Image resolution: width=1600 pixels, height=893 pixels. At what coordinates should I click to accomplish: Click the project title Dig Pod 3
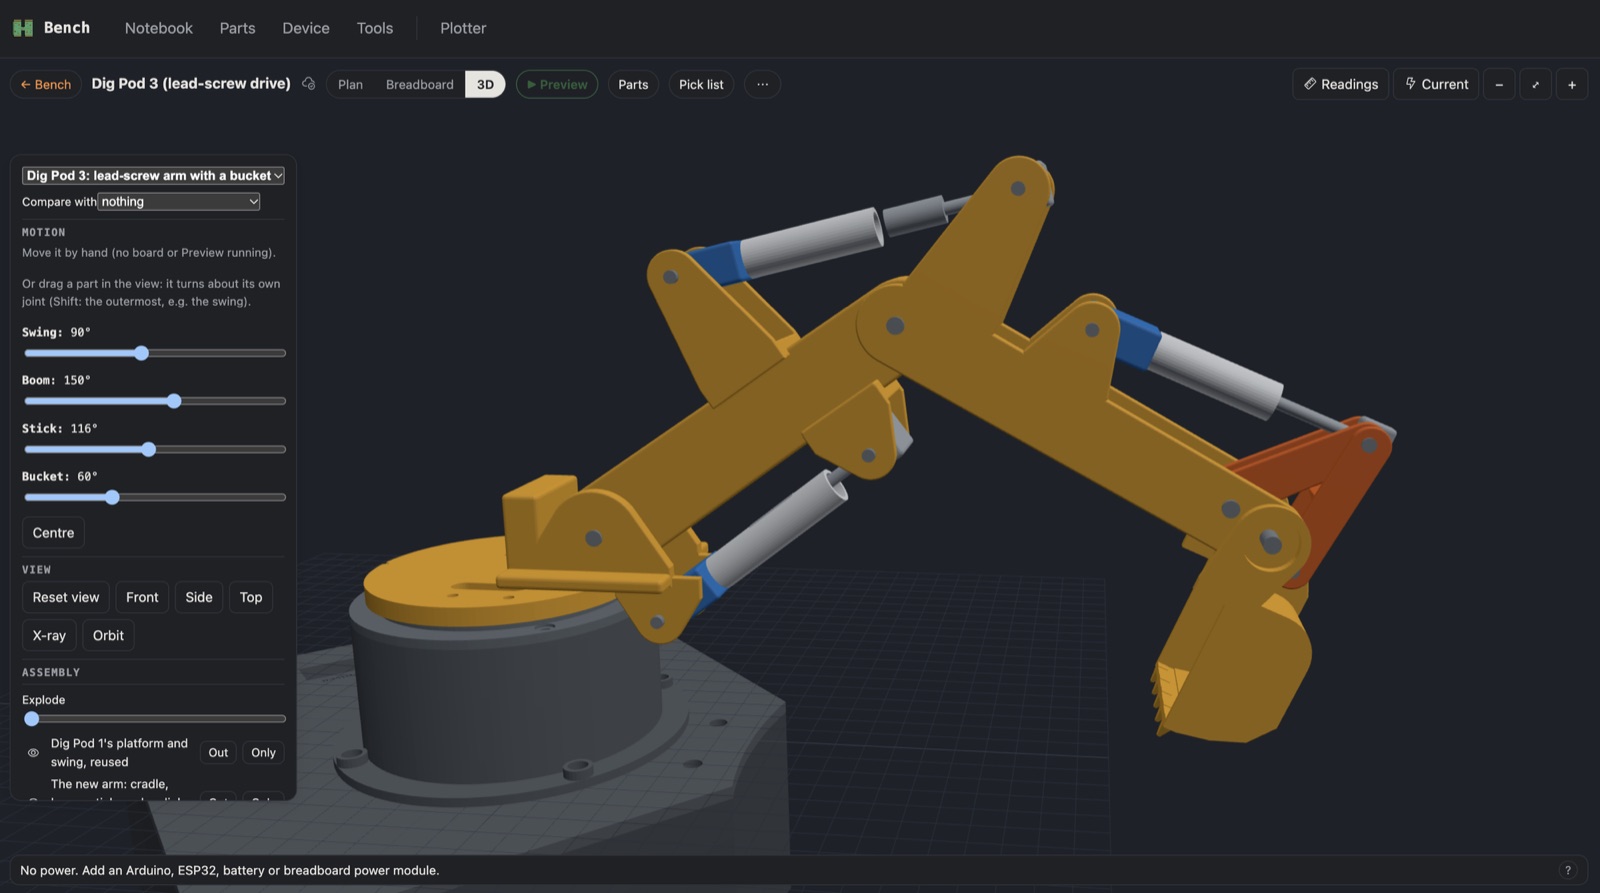[x=191, y=84]
